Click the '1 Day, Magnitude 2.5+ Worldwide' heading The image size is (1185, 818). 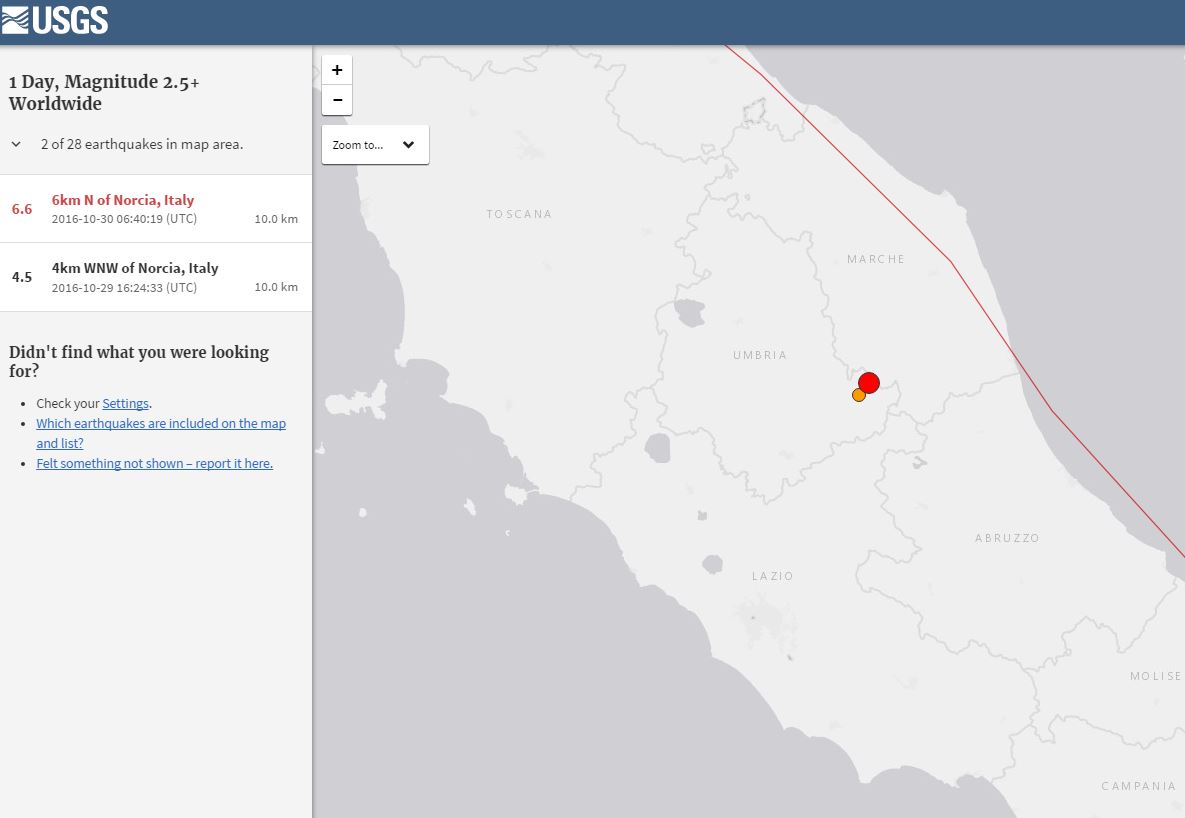104,93
